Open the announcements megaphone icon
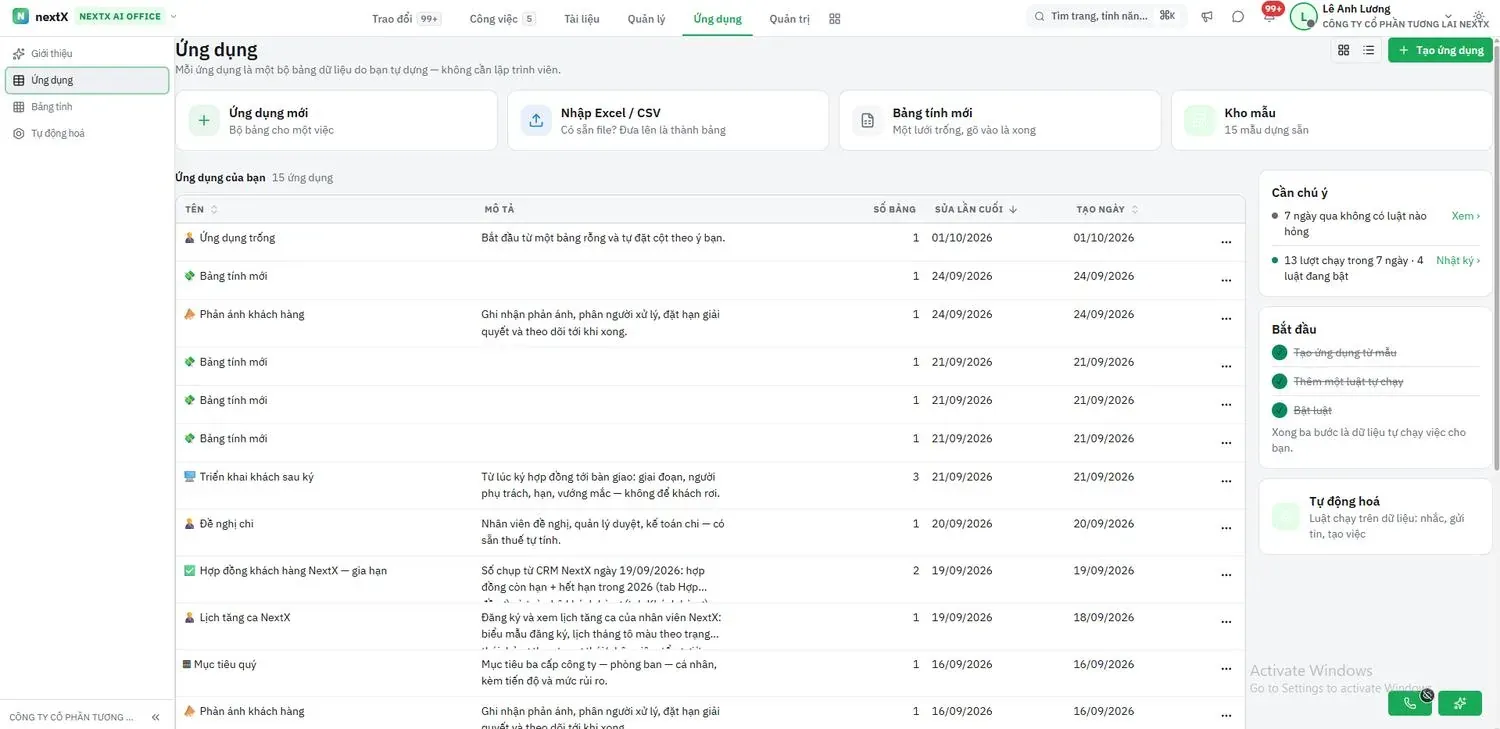Screen dimensions: 1500x729 tap(1207, 17)
